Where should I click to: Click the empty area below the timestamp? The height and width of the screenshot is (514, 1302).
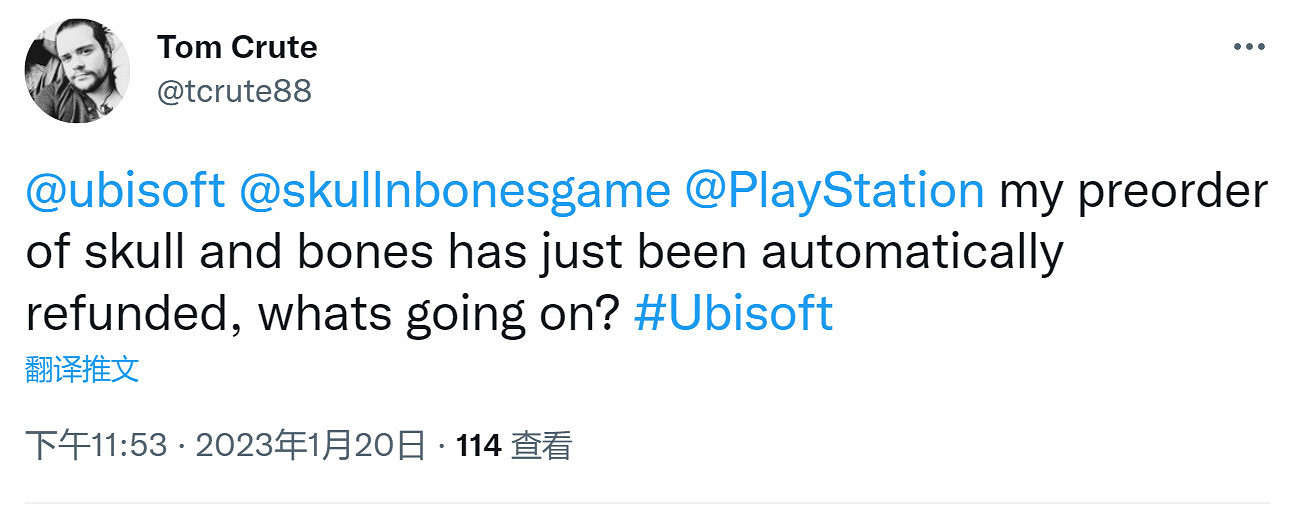(x=650, y=485)
